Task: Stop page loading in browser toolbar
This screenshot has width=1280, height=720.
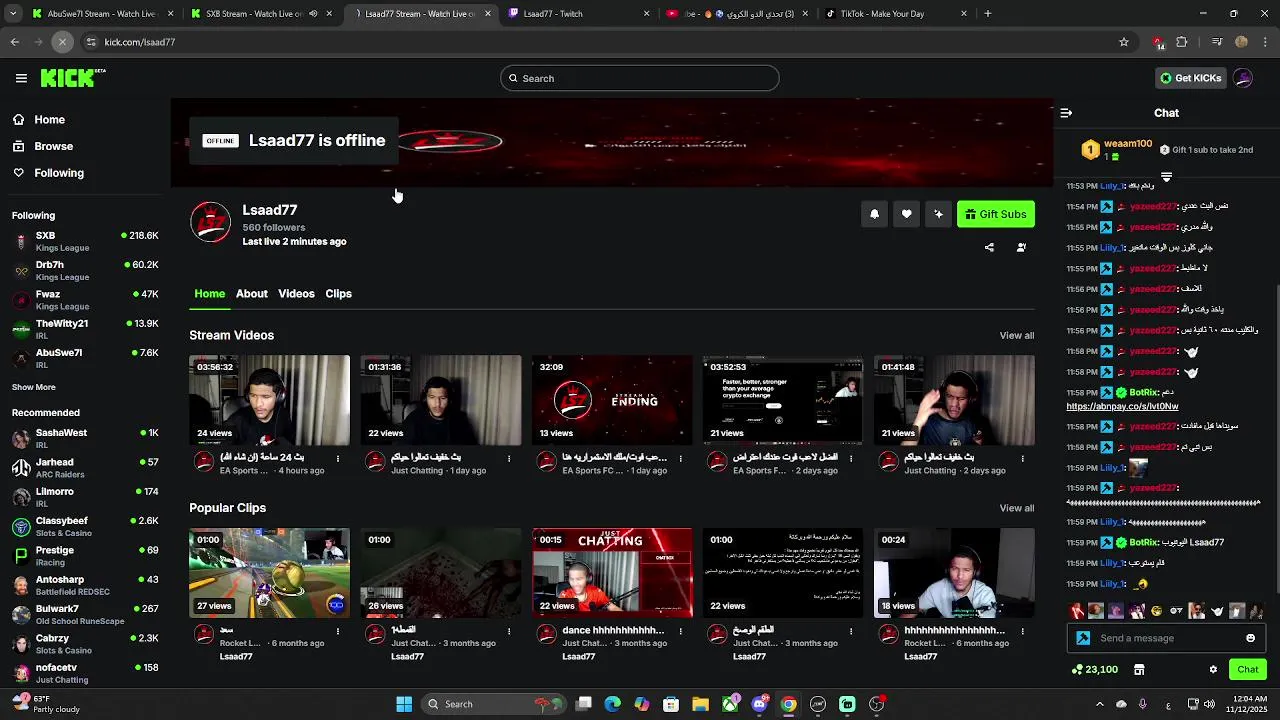Action: point(62,42)
